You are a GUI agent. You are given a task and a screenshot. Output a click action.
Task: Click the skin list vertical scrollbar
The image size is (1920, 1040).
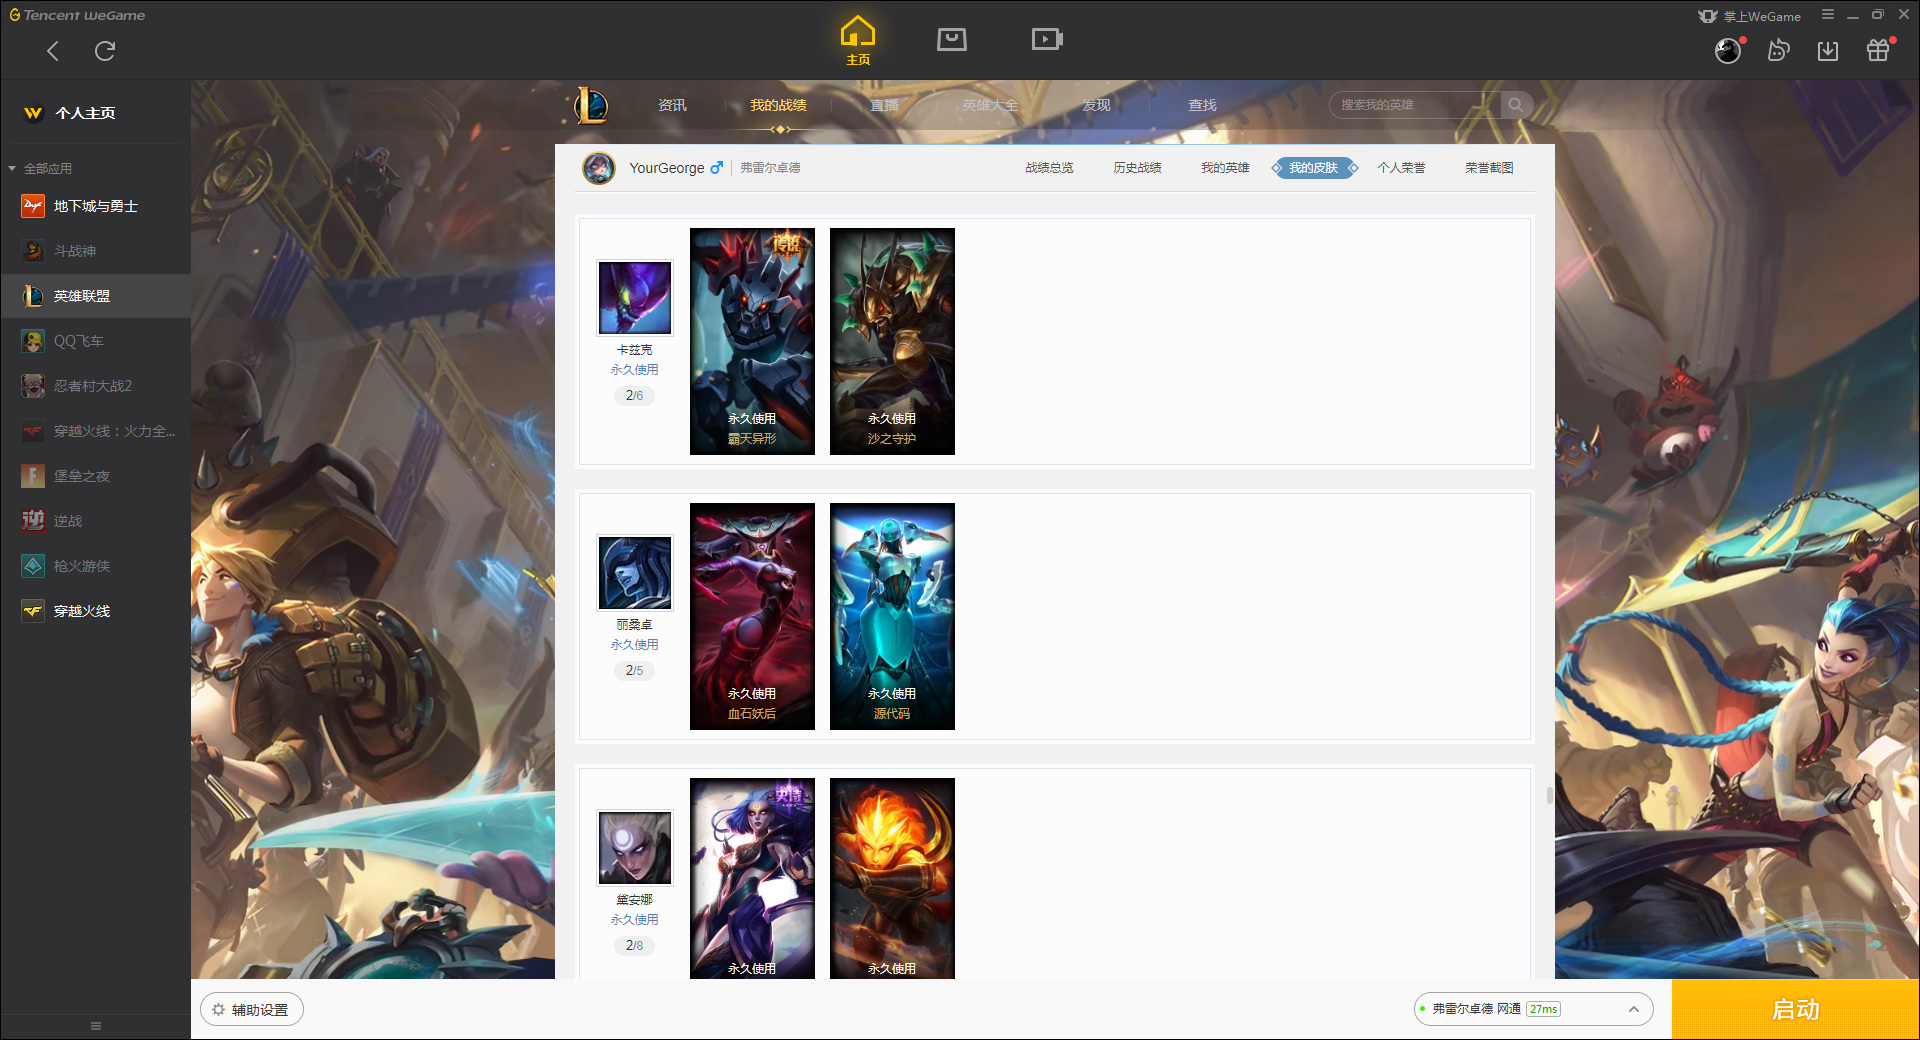click(x=1549, y=796)
